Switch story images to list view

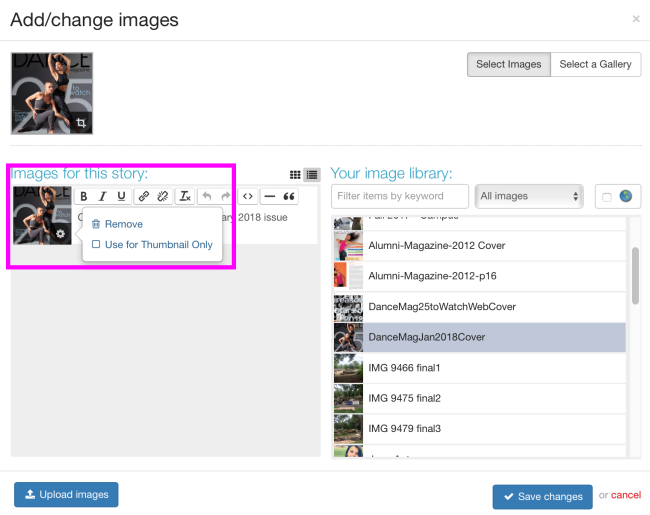[x=312, y=175]
